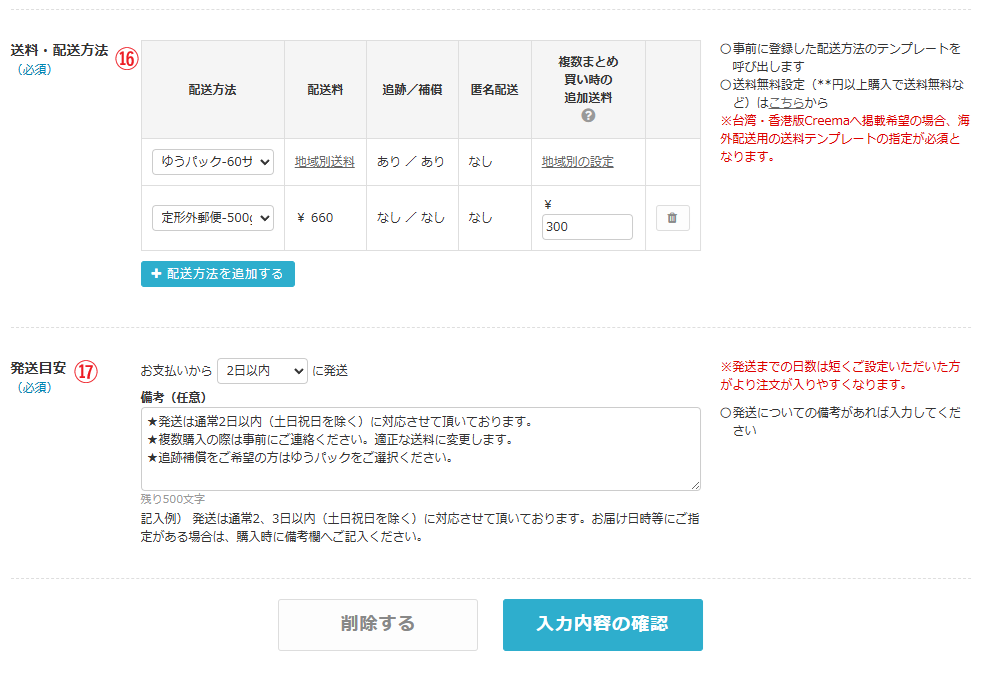Screen dimensions: 983x675
Task: Click the additional shipping fee field showing 300
Action: point(587,227)
